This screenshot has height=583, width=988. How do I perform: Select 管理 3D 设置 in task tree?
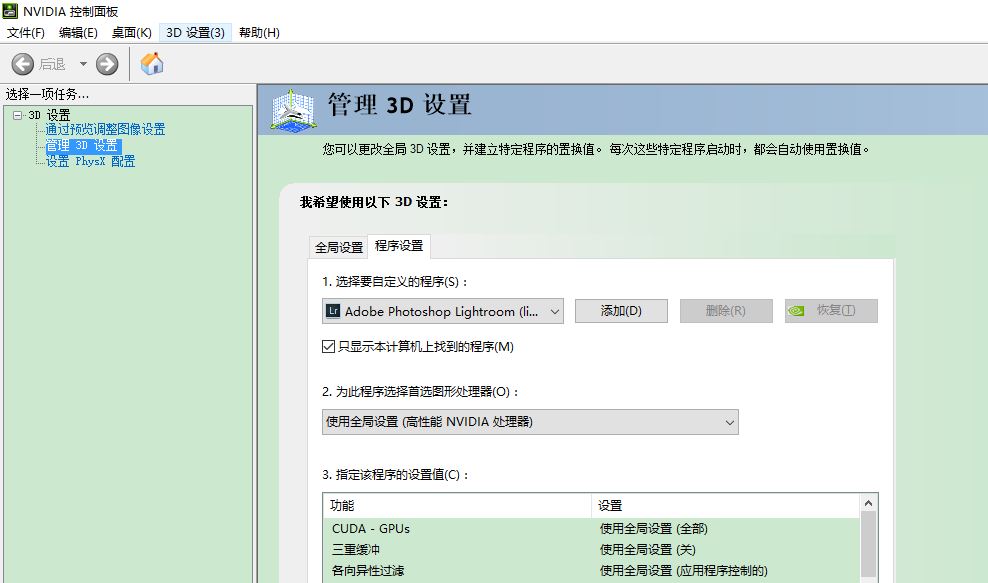(82, 146)
